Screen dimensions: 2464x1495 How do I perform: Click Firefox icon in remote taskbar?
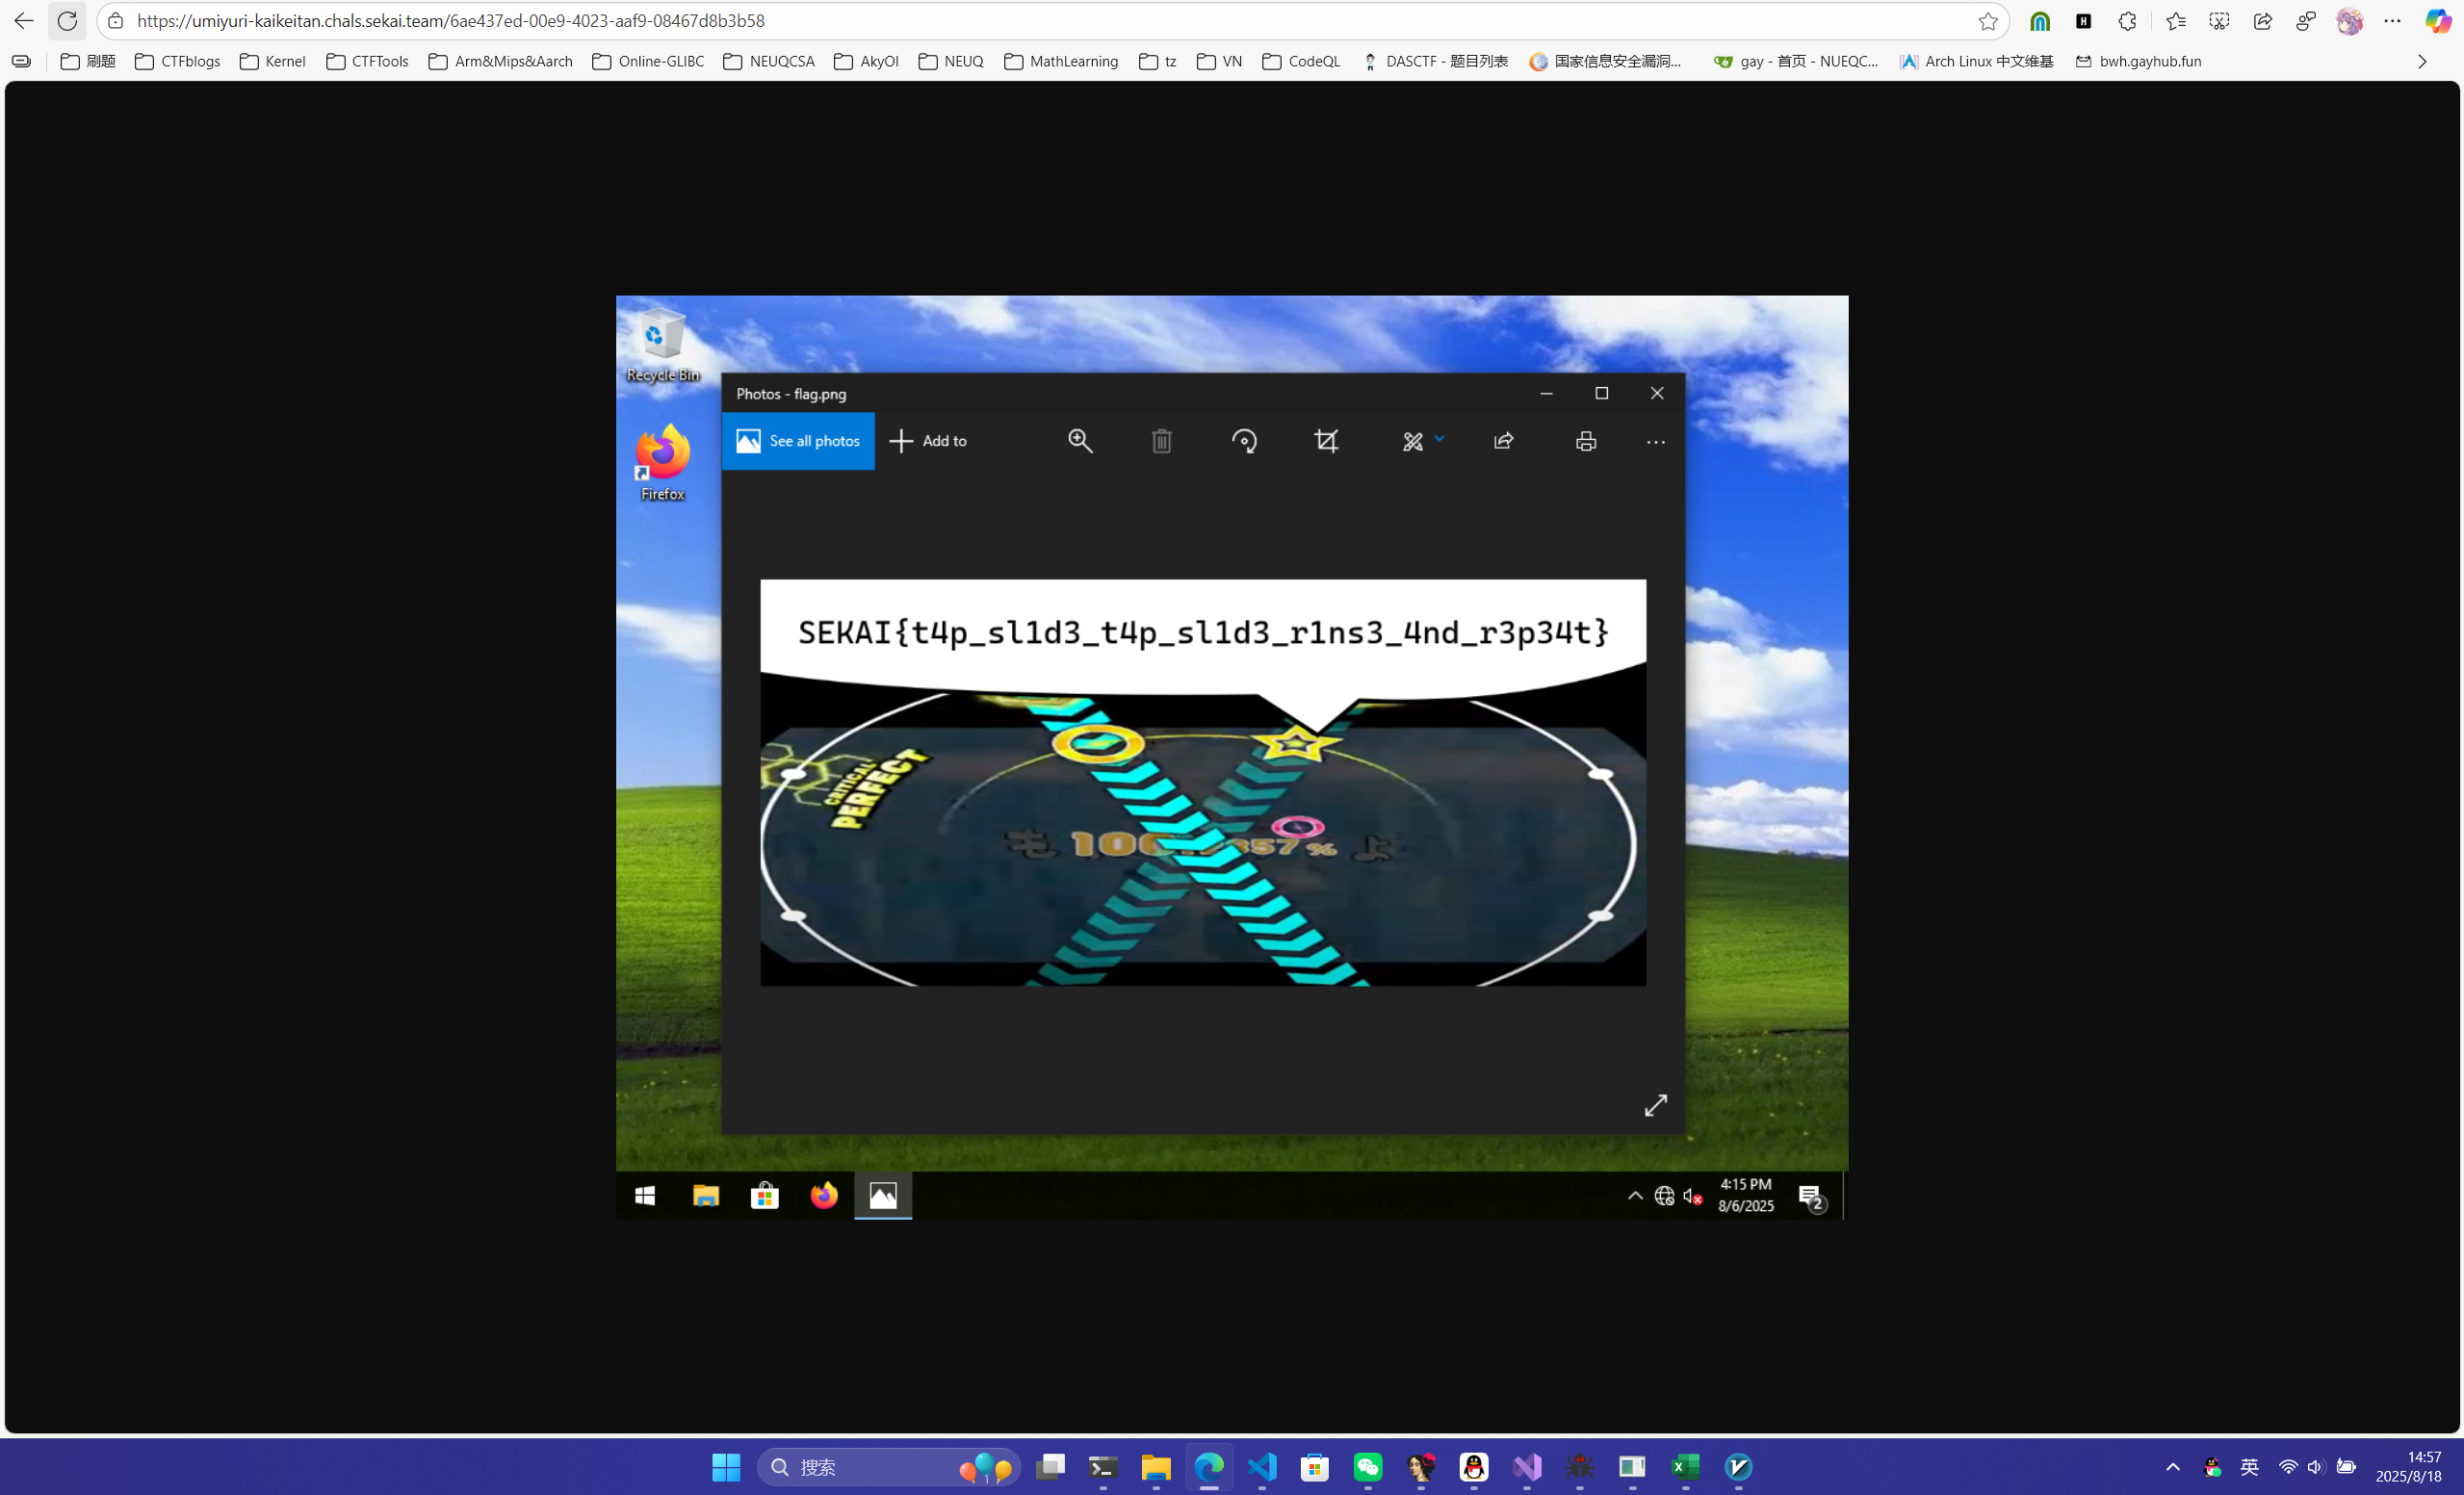pos(824,1195)
